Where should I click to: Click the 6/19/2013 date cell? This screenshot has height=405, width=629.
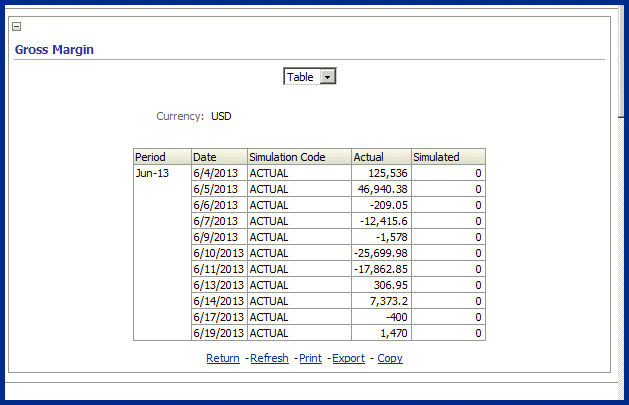[x=219, y=333]
